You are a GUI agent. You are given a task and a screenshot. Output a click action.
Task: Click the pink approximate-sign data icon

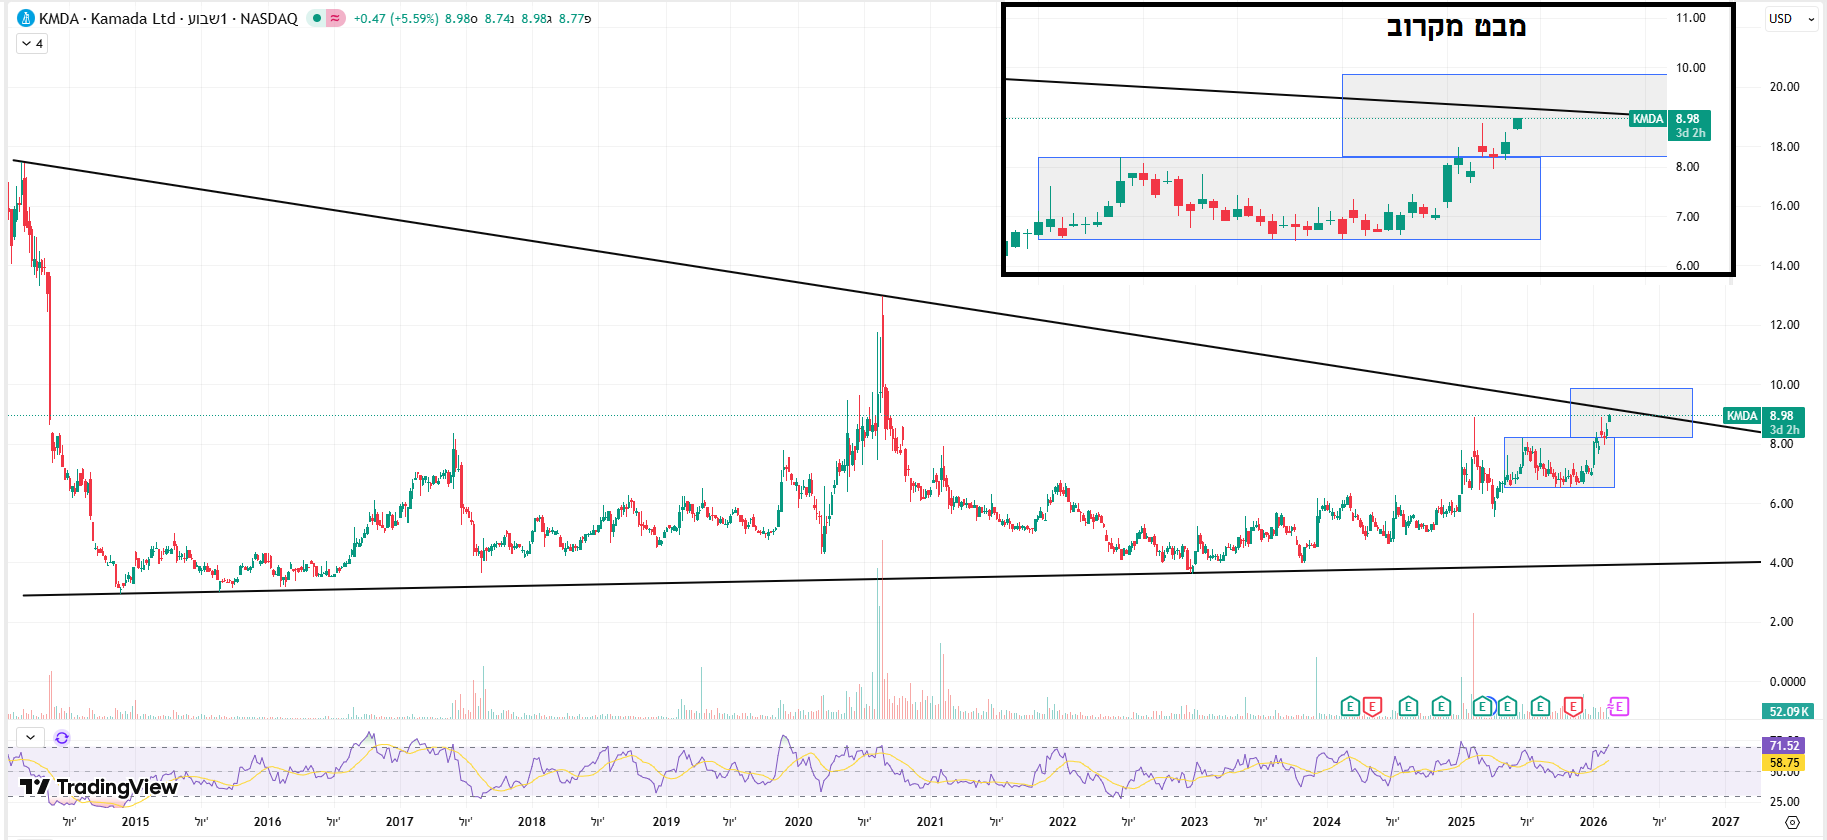click(335, 18)
